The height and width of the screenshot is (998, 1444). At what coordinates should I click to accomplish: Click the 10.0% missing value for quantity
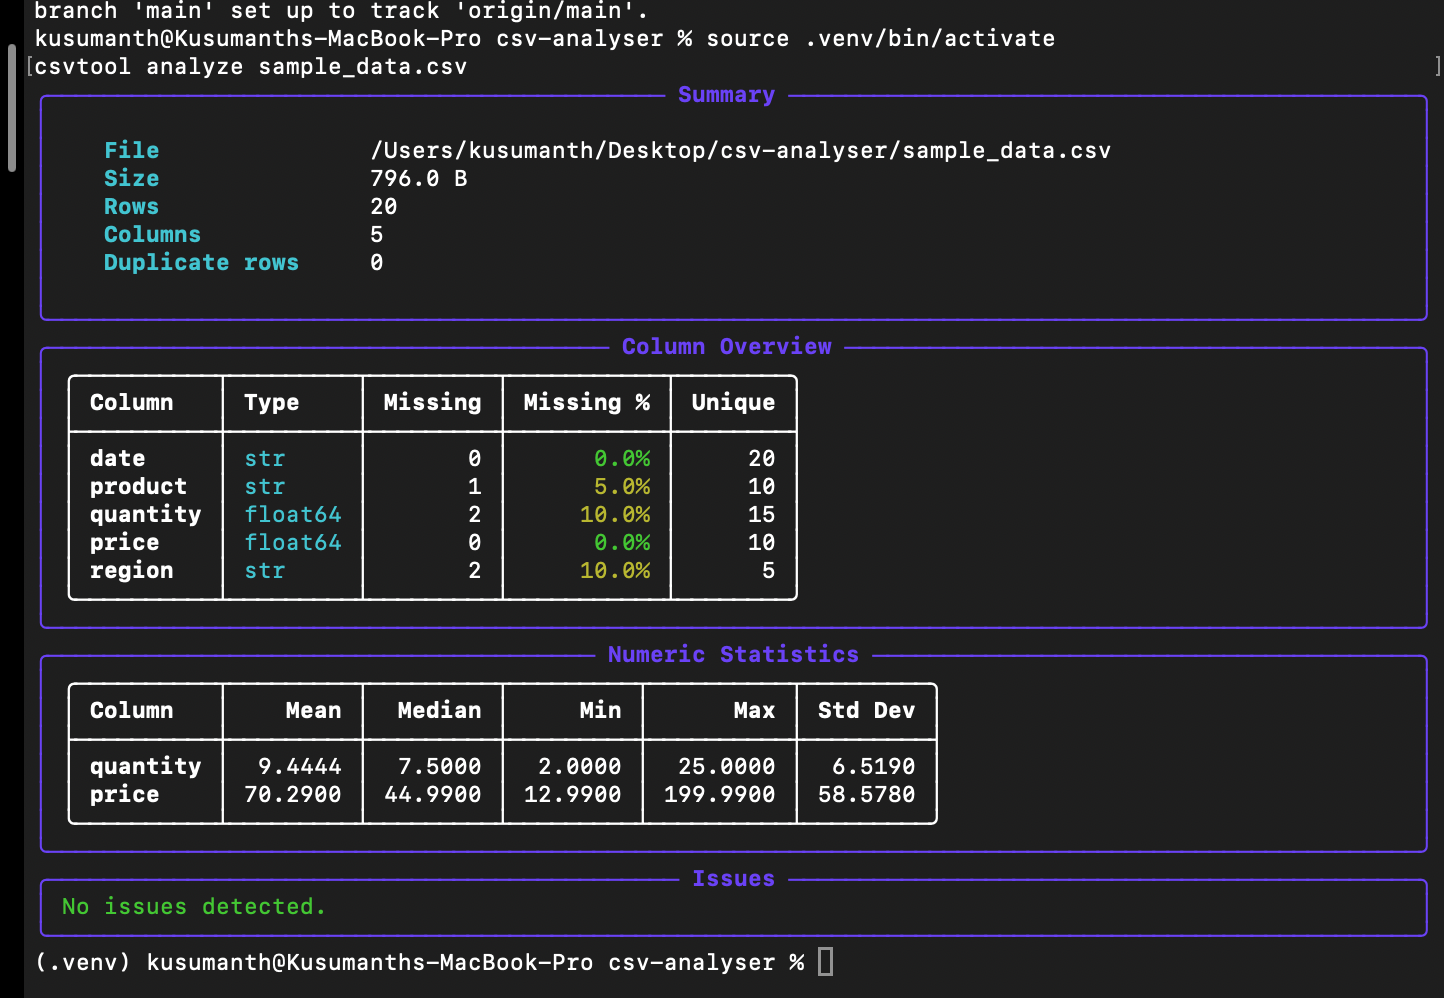click(x=615, y=515)
